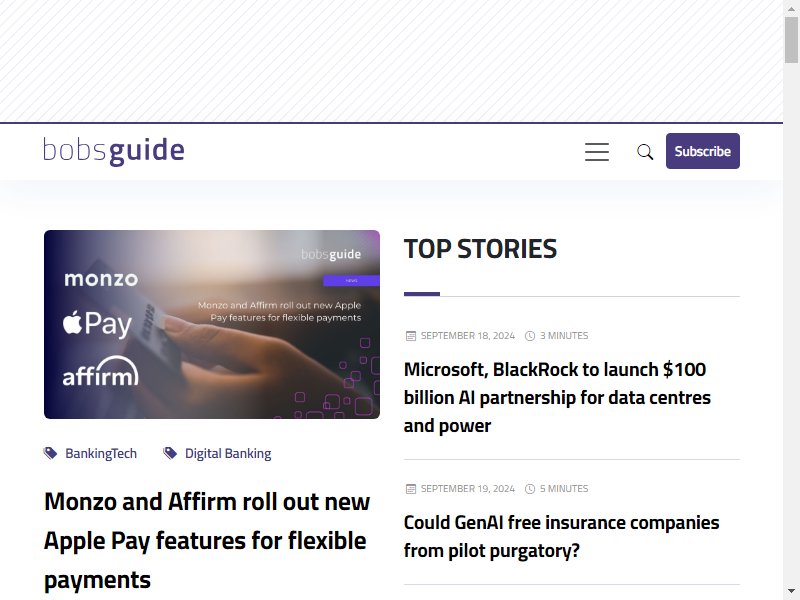Open the hamburger navigation menu

(x=596, y=152)
